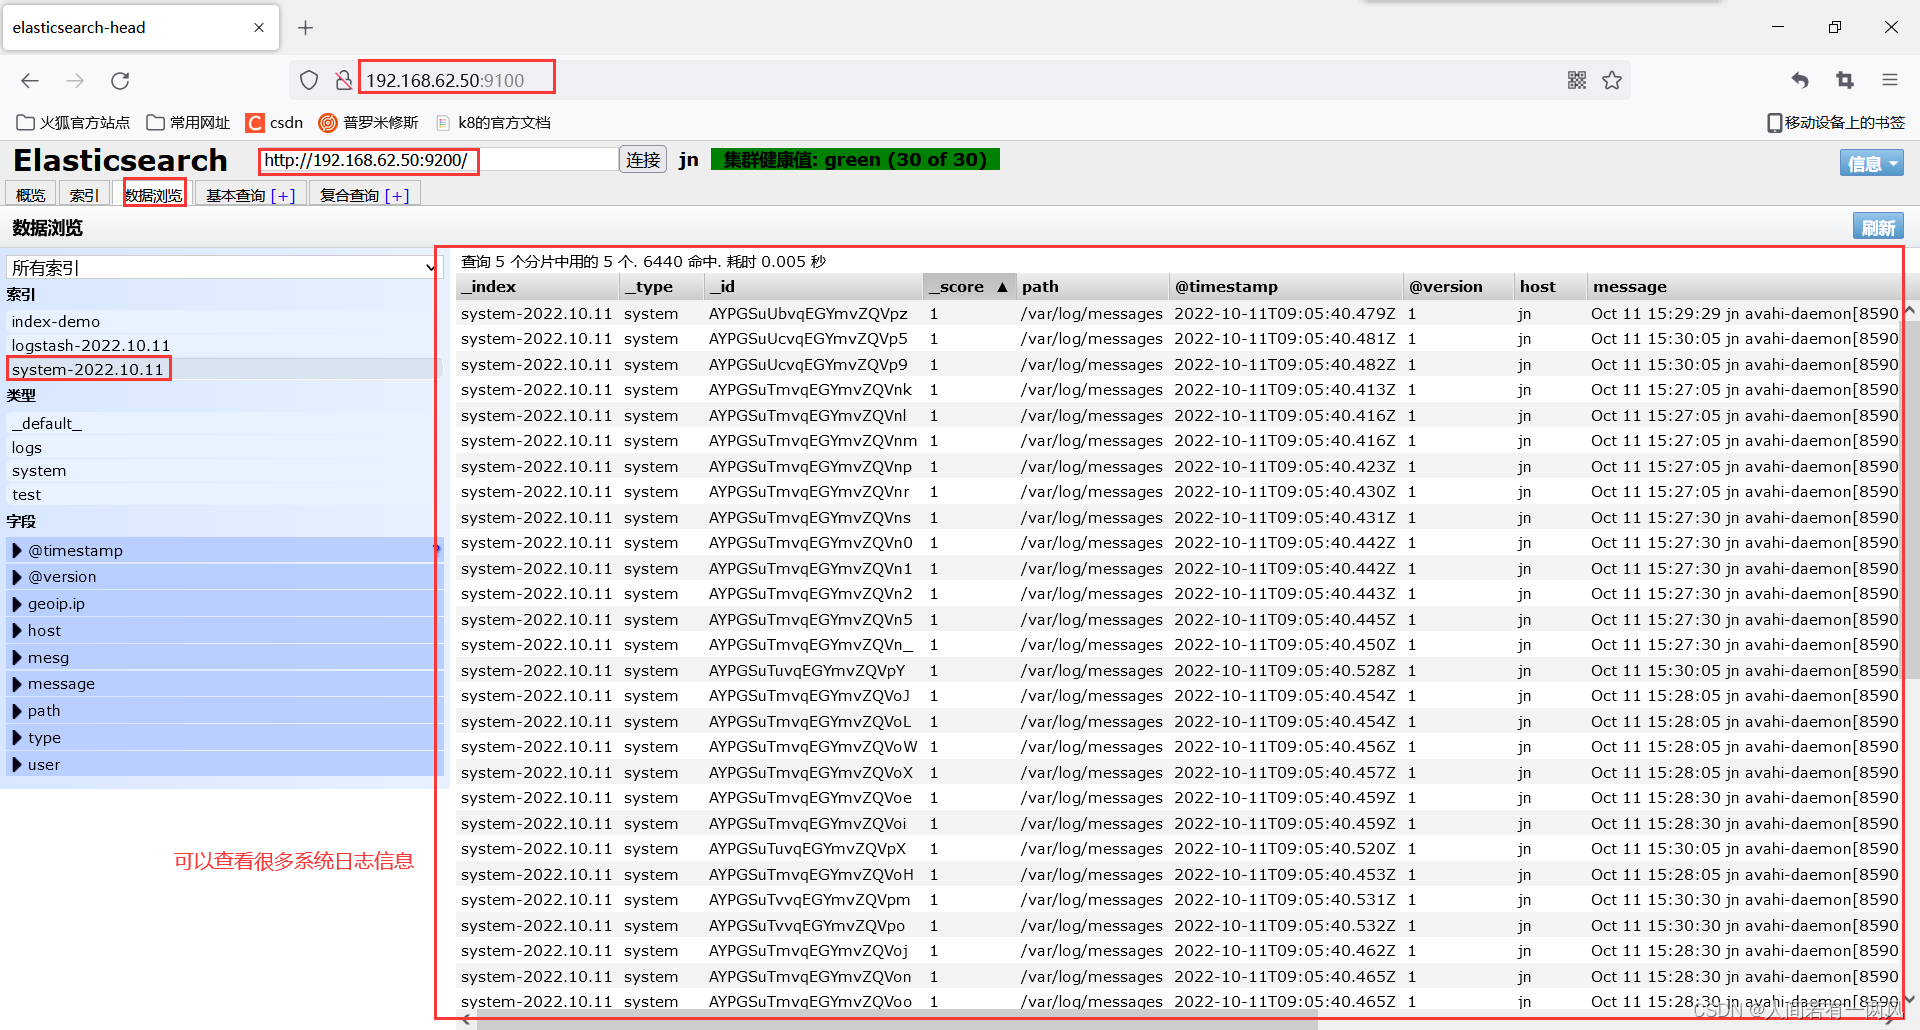Open row with timestamp 2022-10-11T09:05:40.528Z
This screenshot has height=1030, width=1920.
click(x=1179, y=670)
